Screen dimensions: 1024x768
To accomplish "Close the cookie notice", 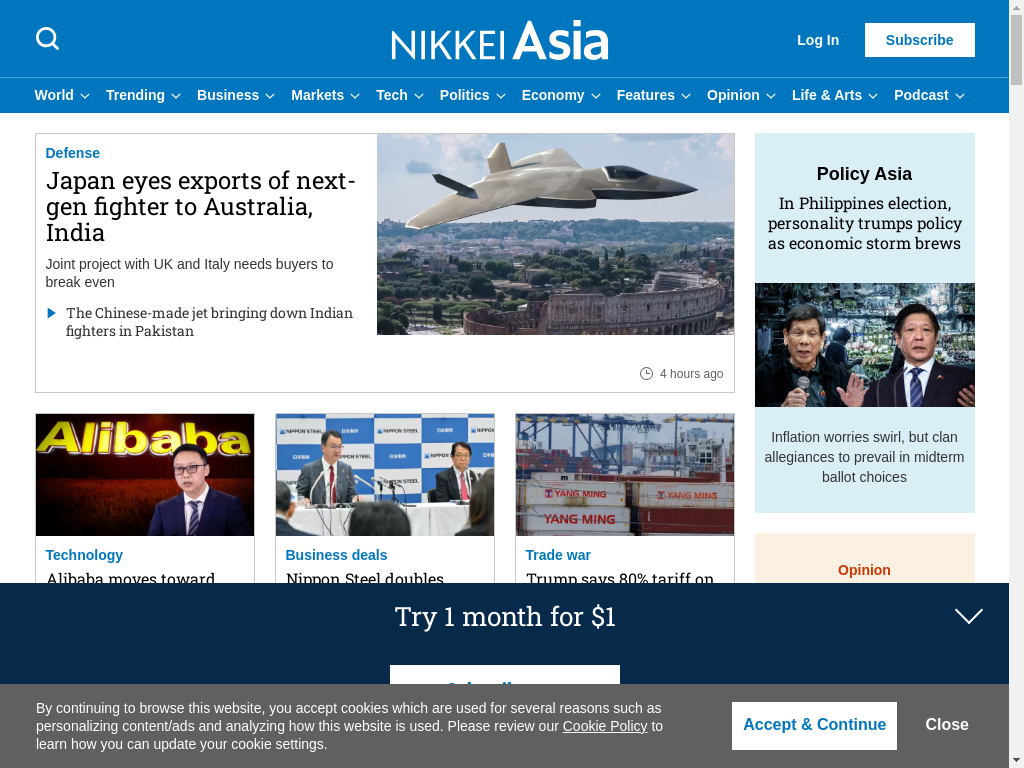I will pyautogui.click(x=947, y=725).
